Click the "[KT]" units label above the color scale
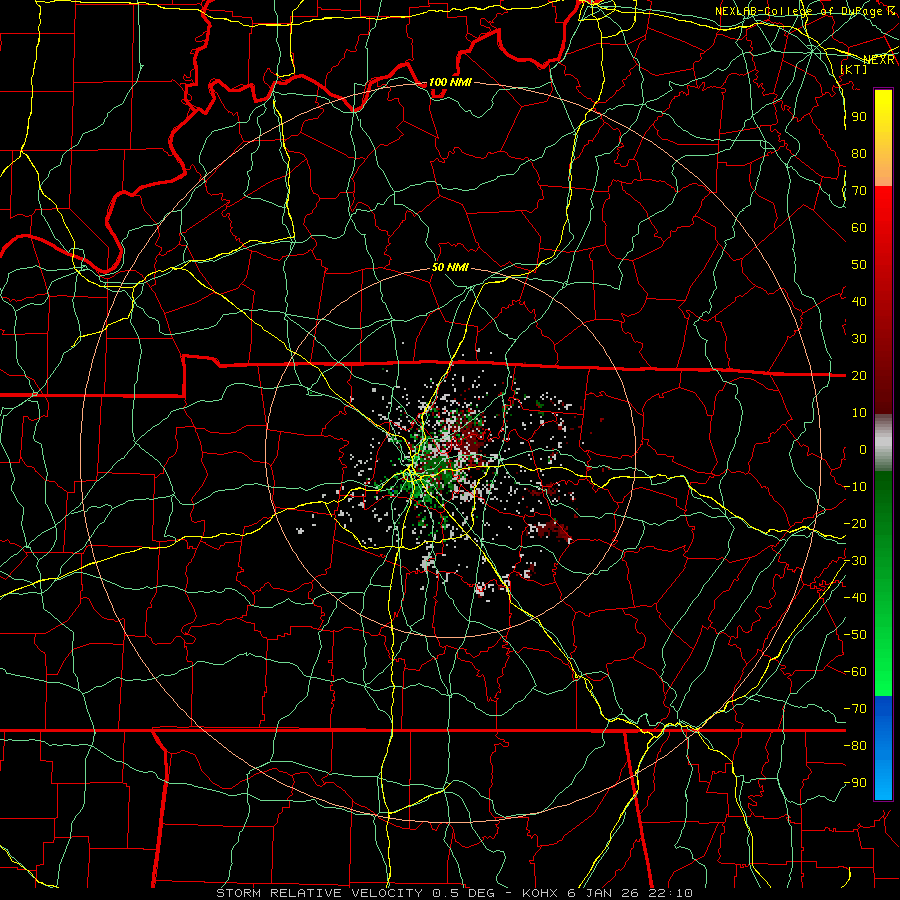This screenshot has height=900, width=900. 854,69
